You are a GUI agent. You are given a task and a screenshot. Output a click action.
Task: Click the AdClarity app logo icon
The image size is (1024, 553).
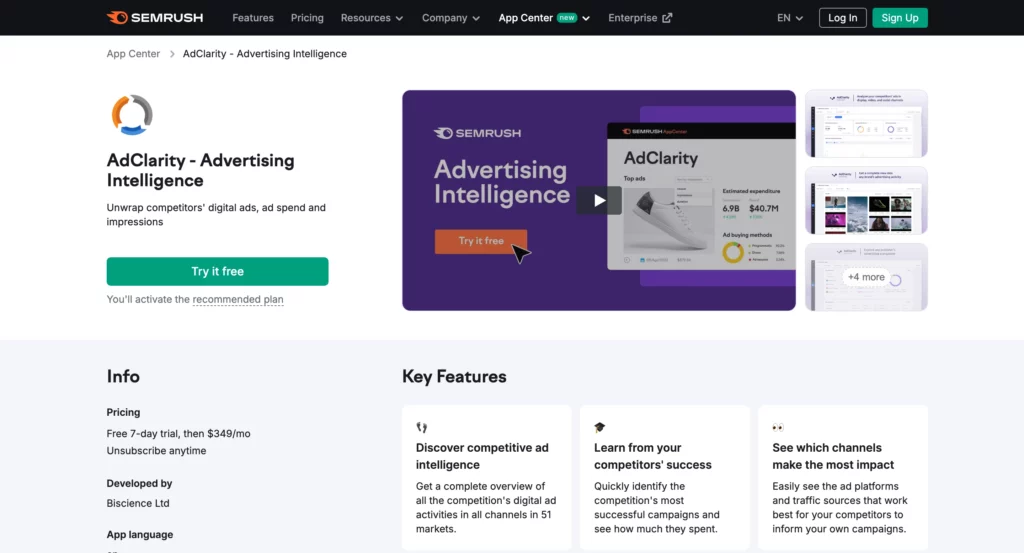[132, 115]
